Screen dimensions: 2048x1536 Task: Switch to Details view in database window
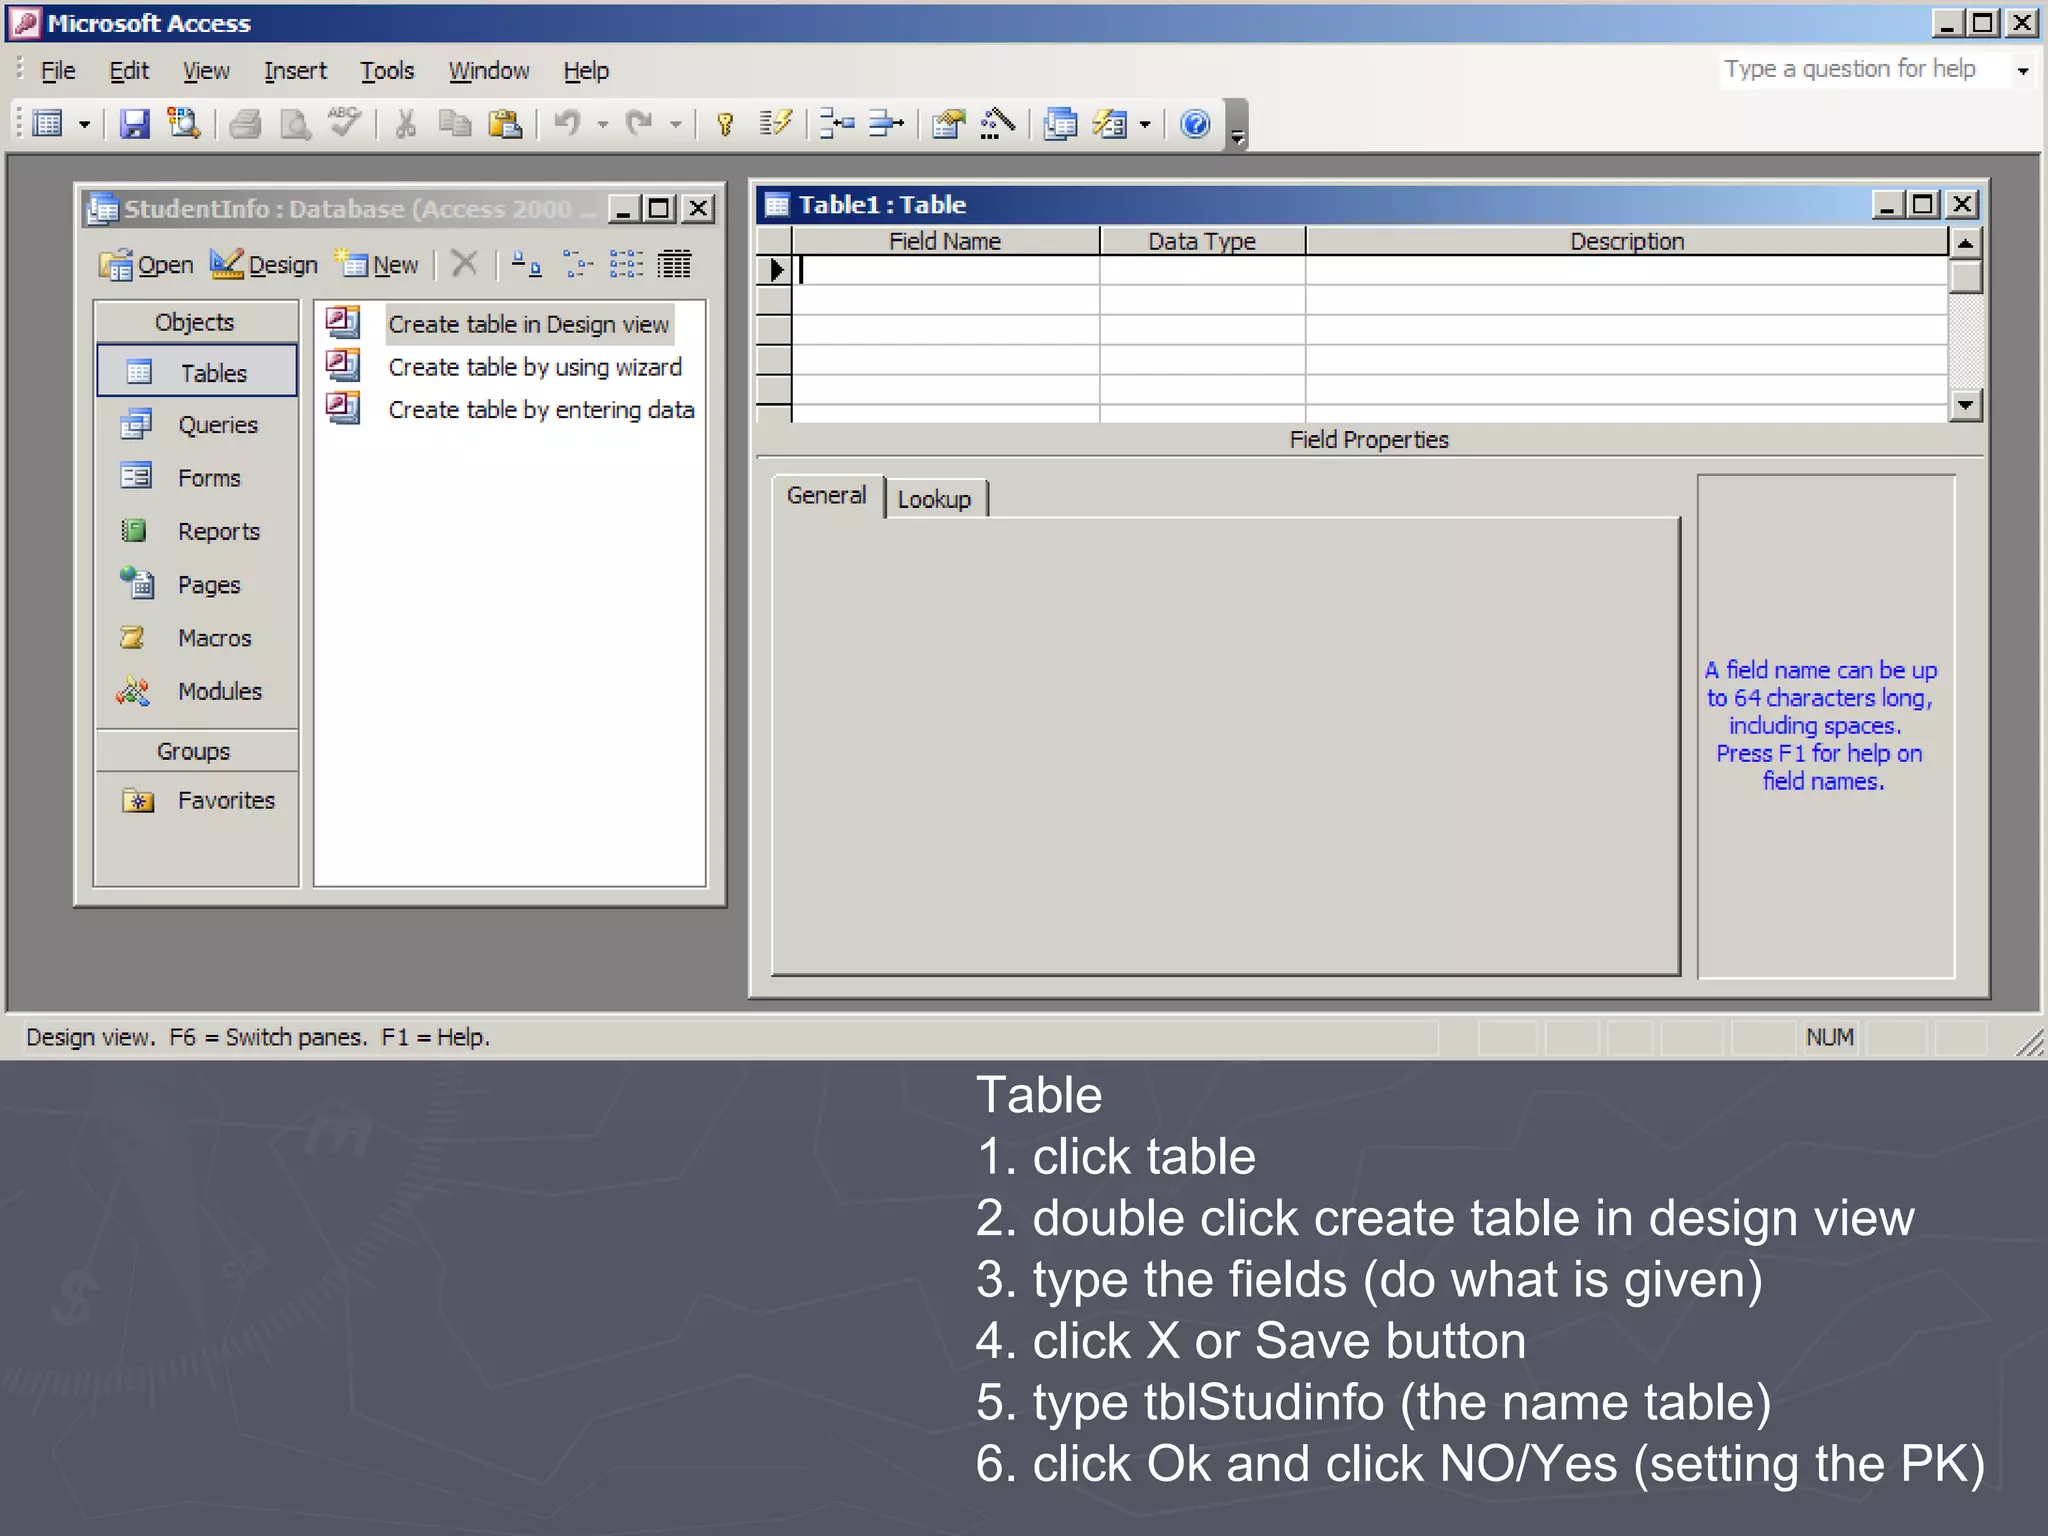pos(675,264)
